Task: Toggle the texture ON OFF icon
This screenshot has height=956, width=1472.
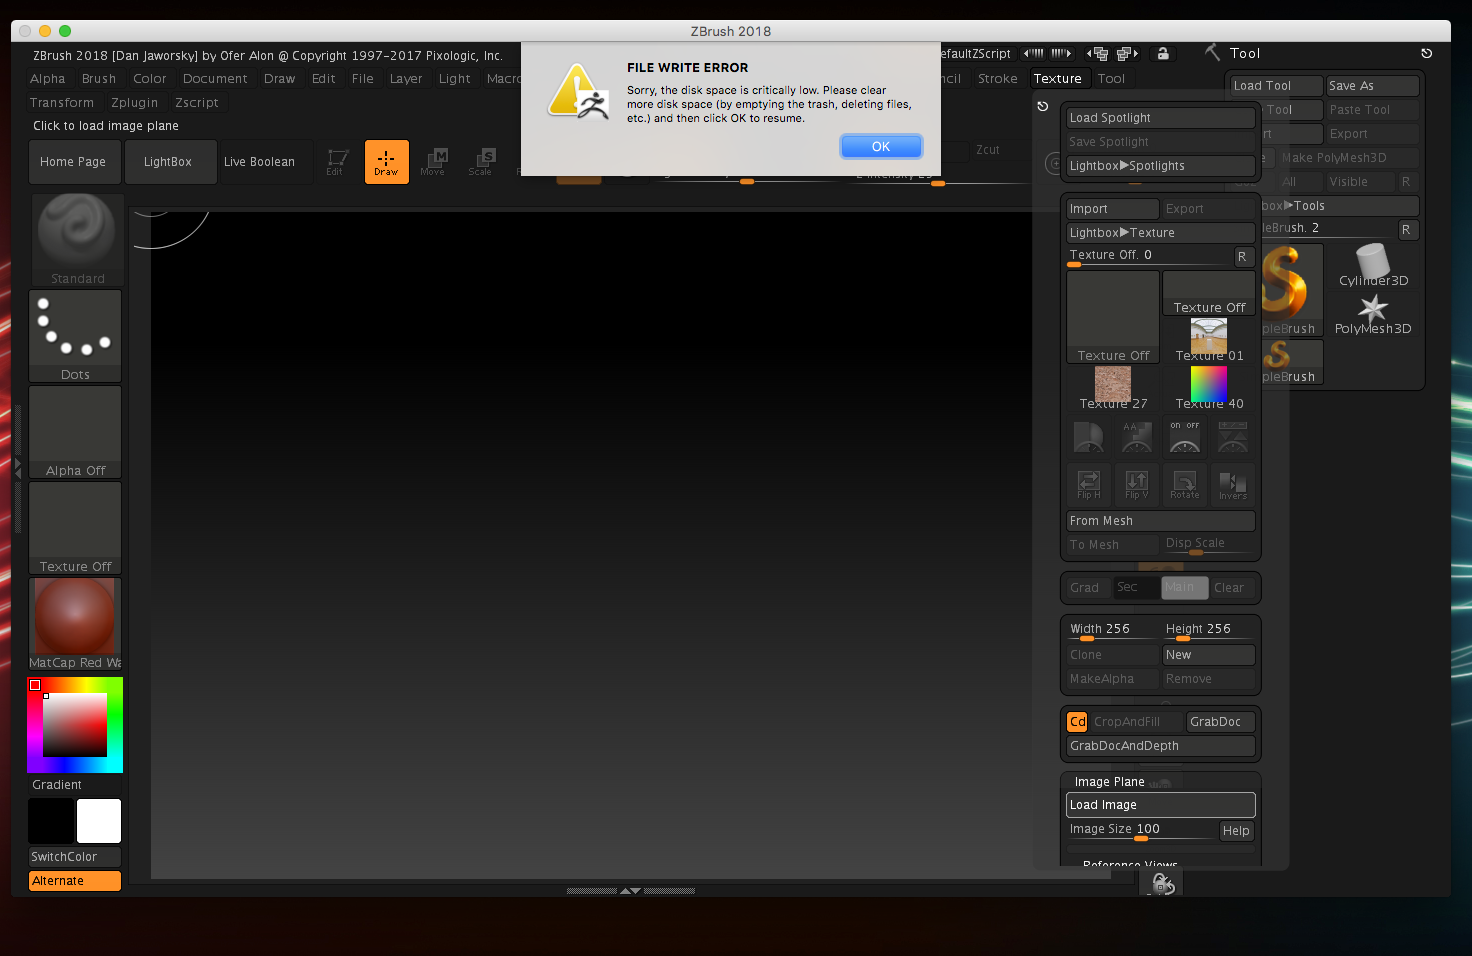Action: (x=1185, y=437)
